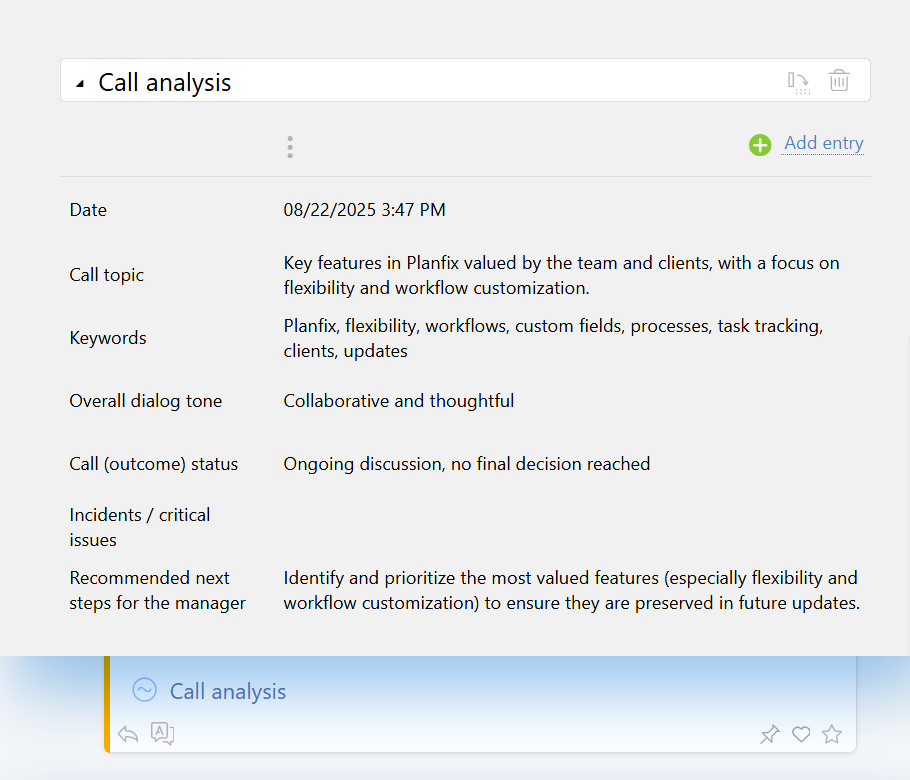Click the Call topic value about Planfix features

click(561, 275)
